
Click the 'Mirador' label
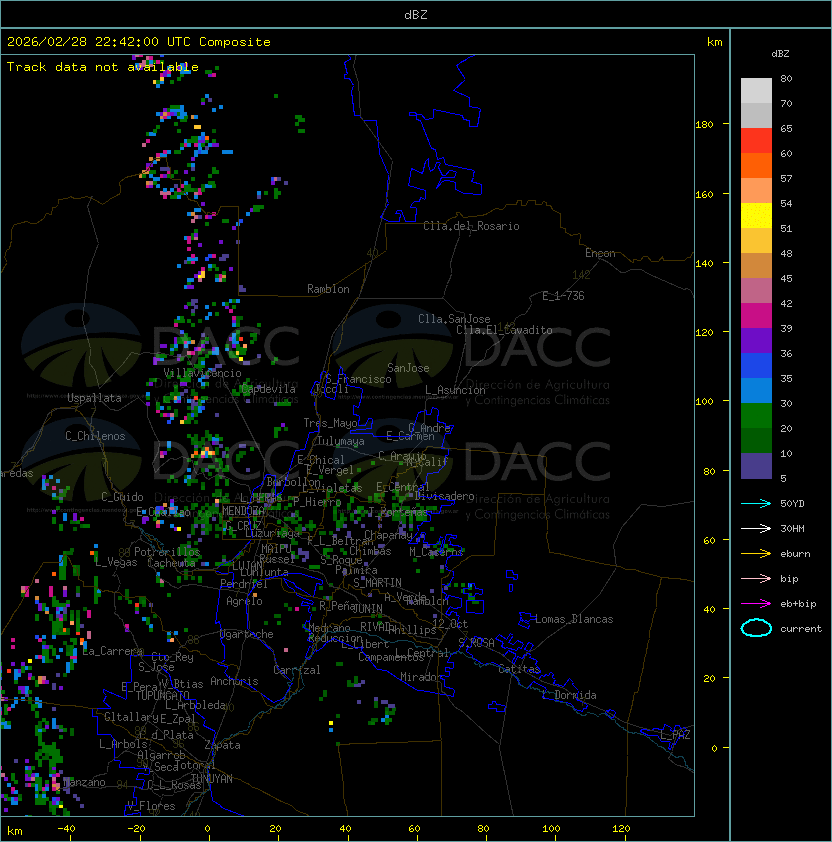pyautogui.click(x=421, y=677)
